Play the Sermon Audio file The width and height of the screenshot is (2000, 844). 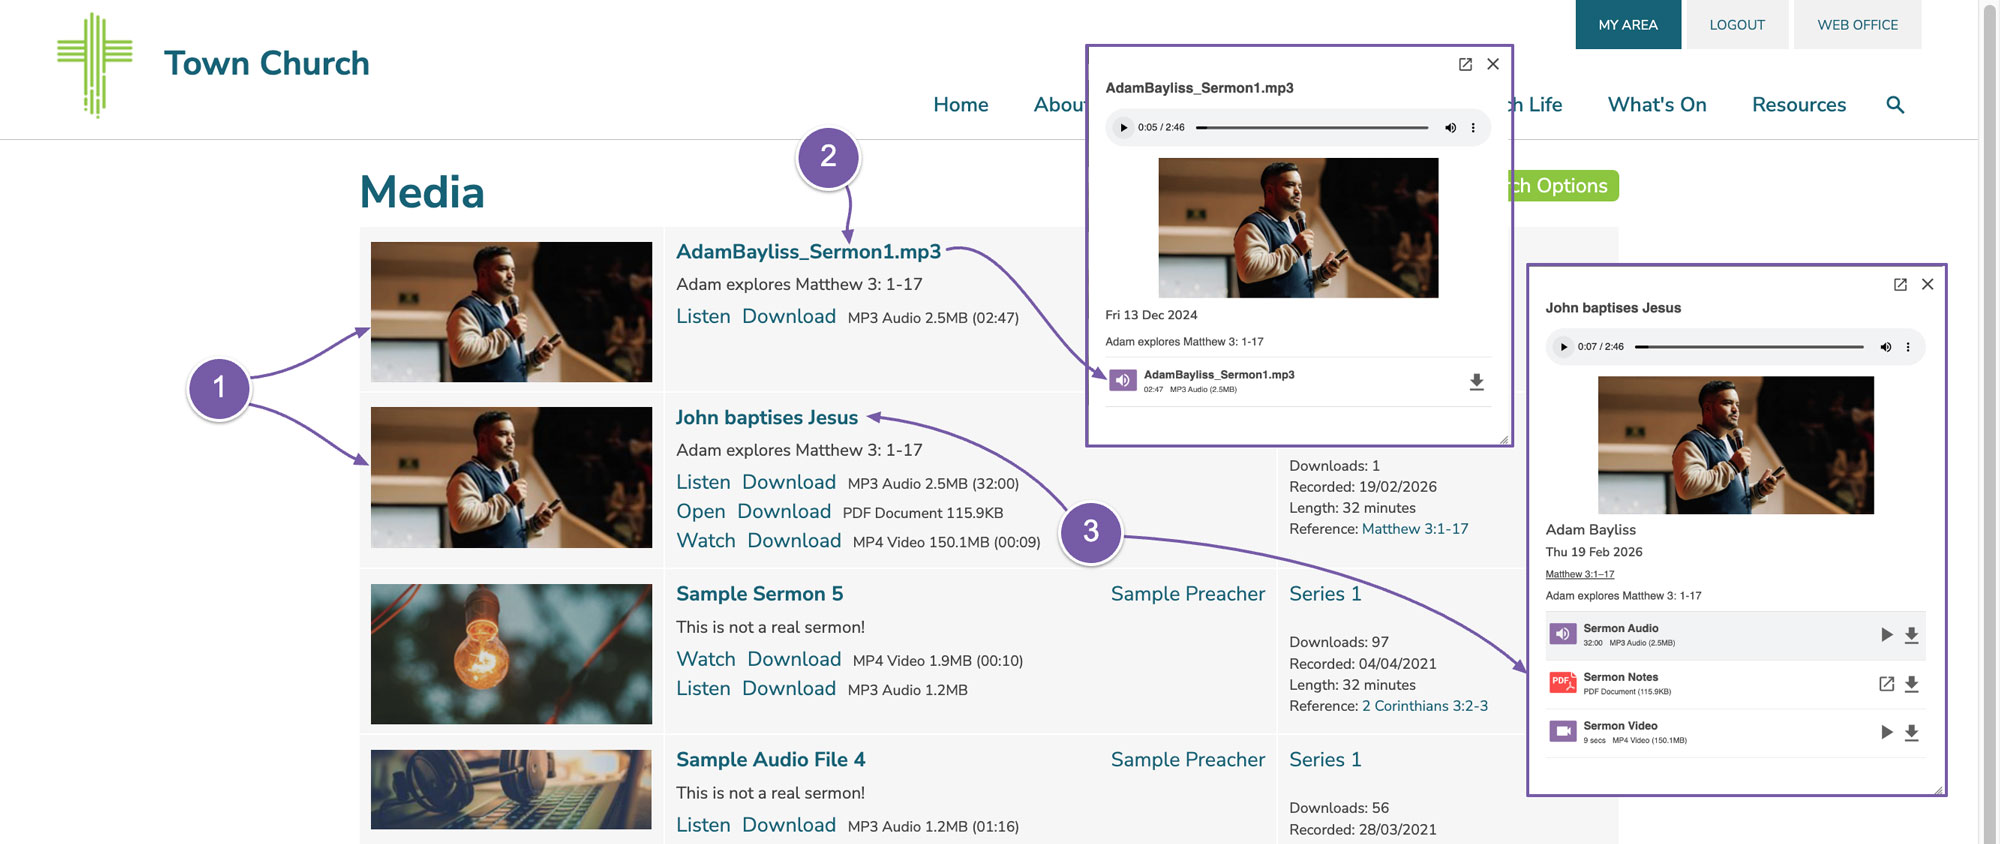pyautogui.click(x=1886, y=635)
